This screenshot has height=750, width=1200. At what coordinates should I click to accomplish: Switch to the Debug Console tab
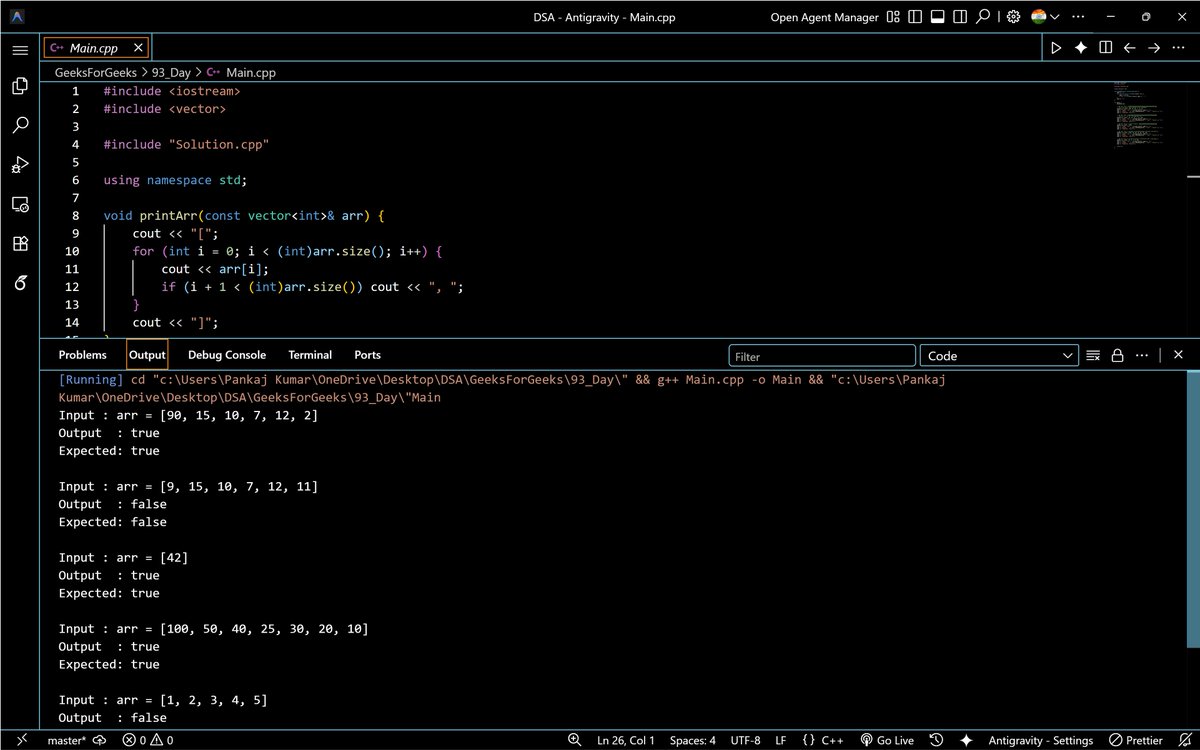[x=227, y=355]
